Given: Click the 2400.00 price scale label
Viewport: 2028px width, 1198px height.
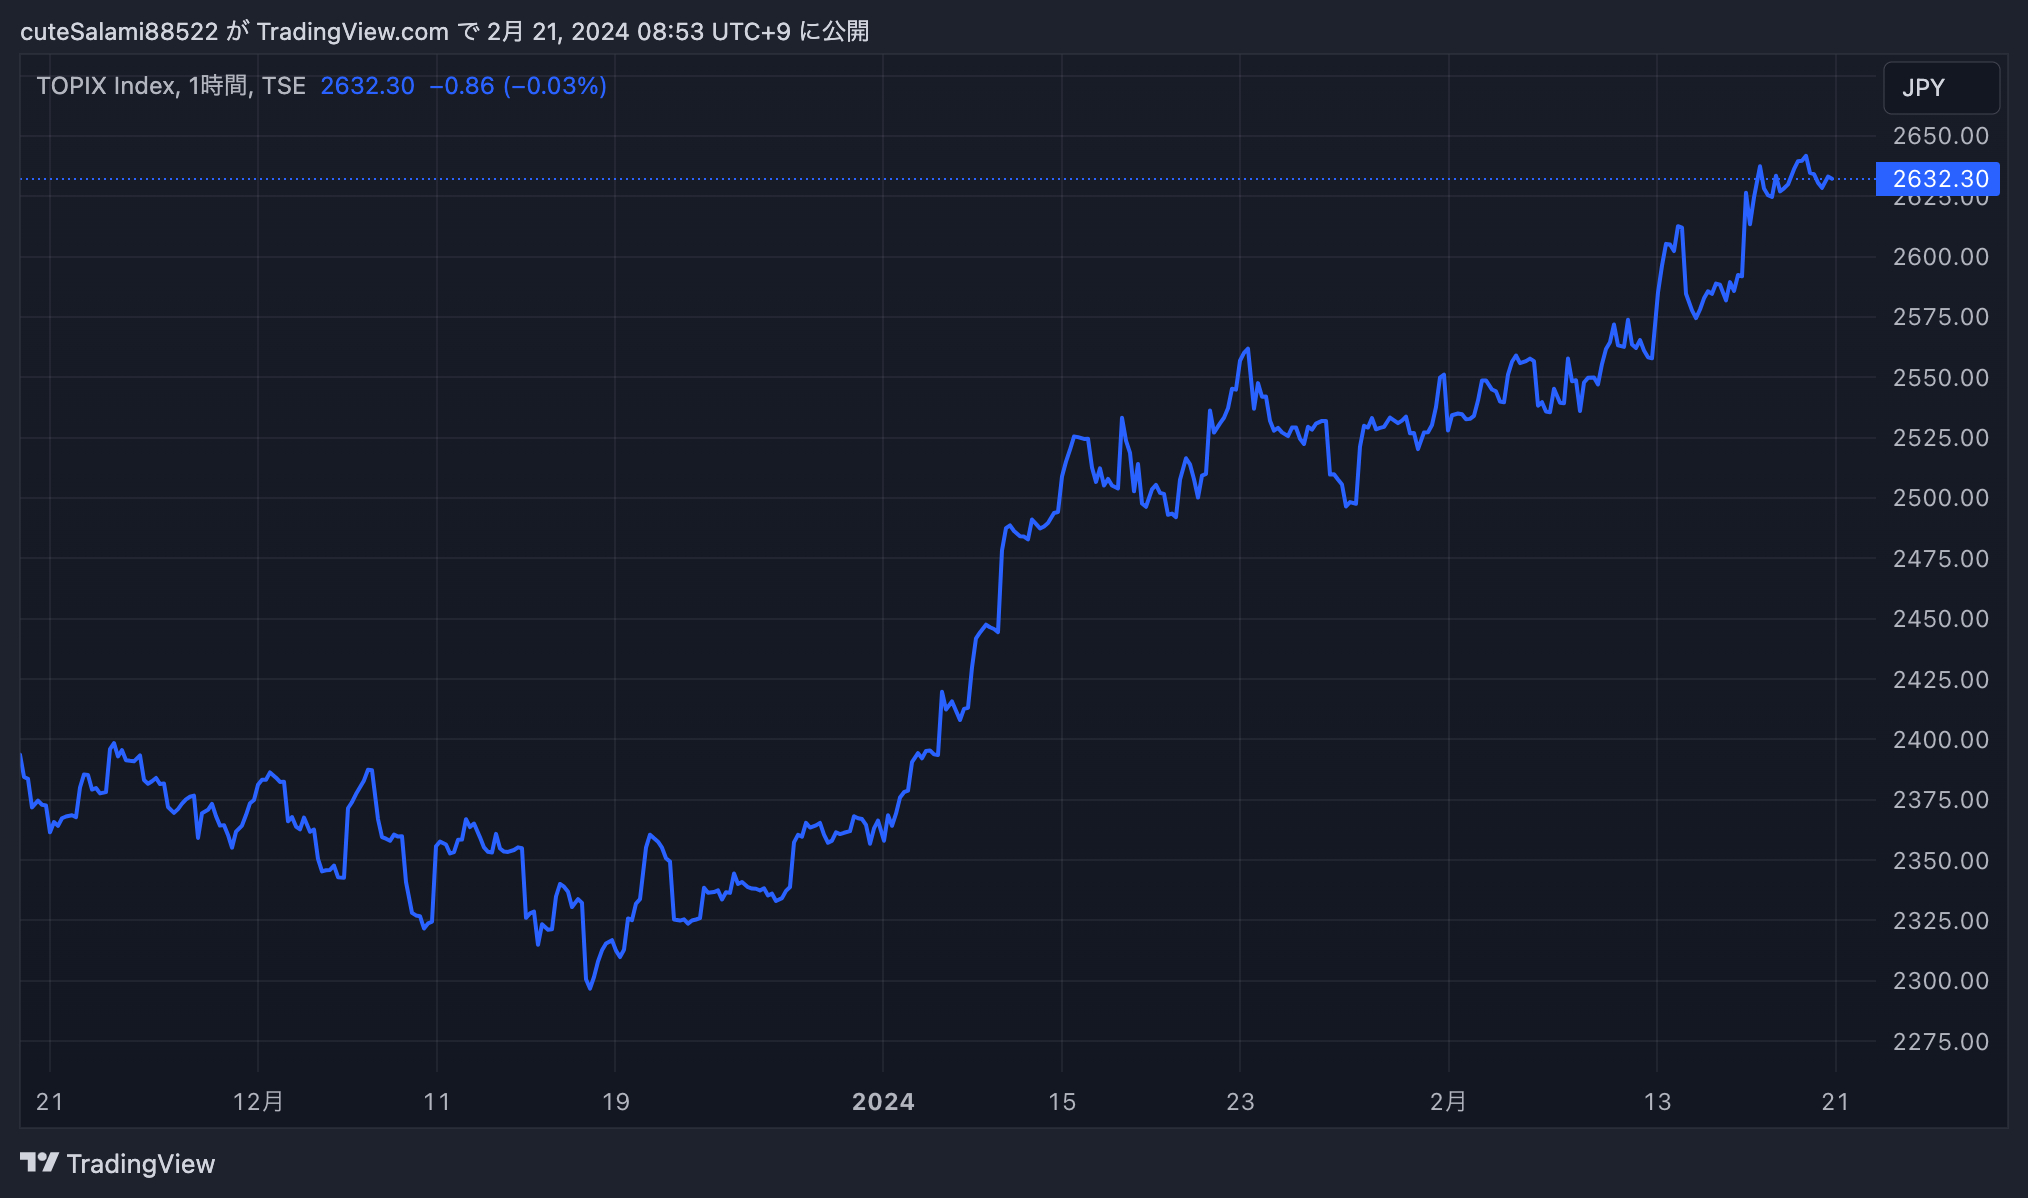Looking at the screenshot, I should (x=1940, y=740).
